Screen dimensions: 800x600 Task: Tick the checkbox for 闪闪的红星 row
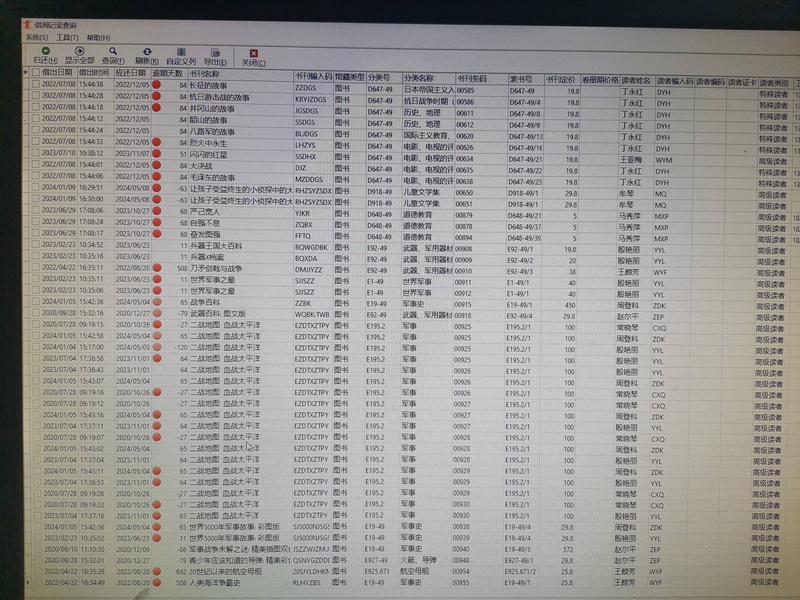(36, 153)
